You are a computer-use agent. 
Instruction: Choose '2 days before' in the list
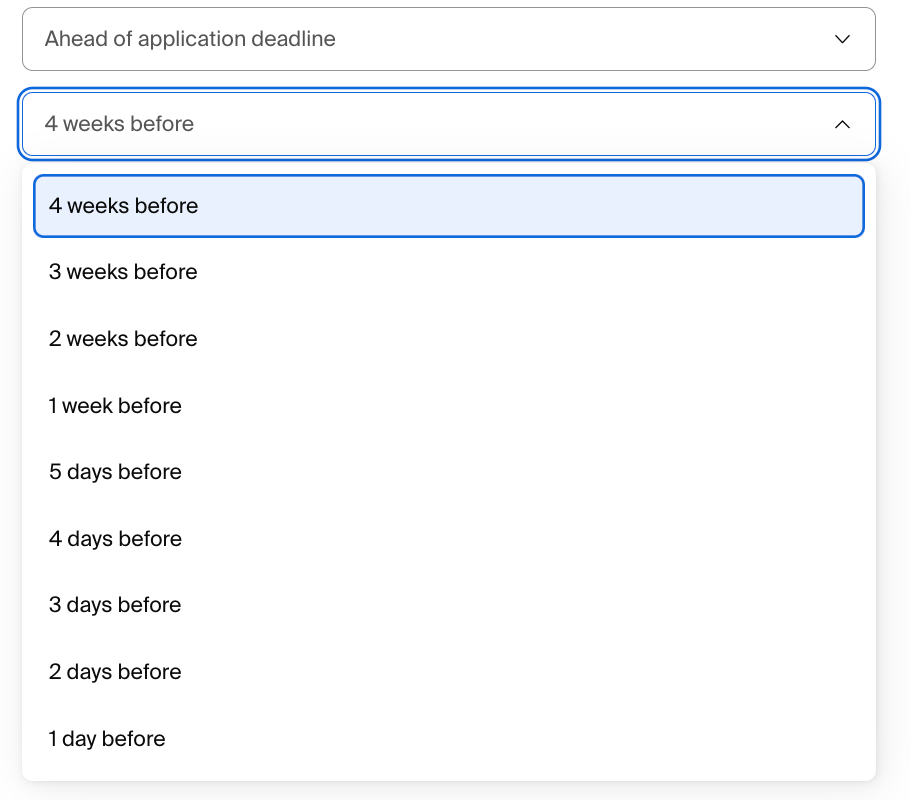(449, 671)
